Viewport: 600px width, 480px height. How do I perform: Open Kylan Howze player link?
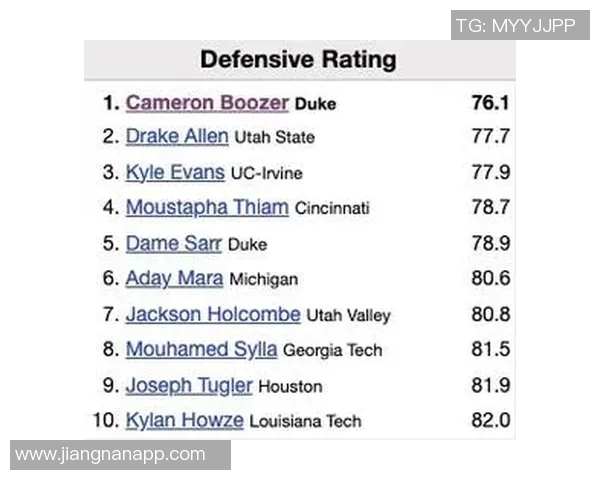point(184,420)
